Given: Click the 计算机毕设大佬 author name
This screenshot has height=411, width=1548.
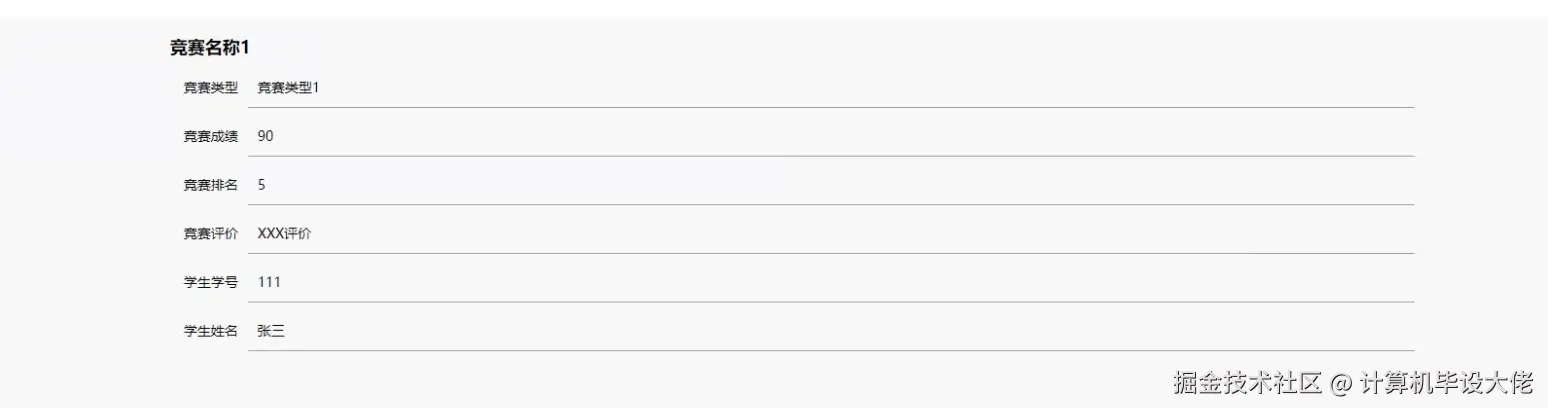Looking at the screenshot, I should (1446, 383).
